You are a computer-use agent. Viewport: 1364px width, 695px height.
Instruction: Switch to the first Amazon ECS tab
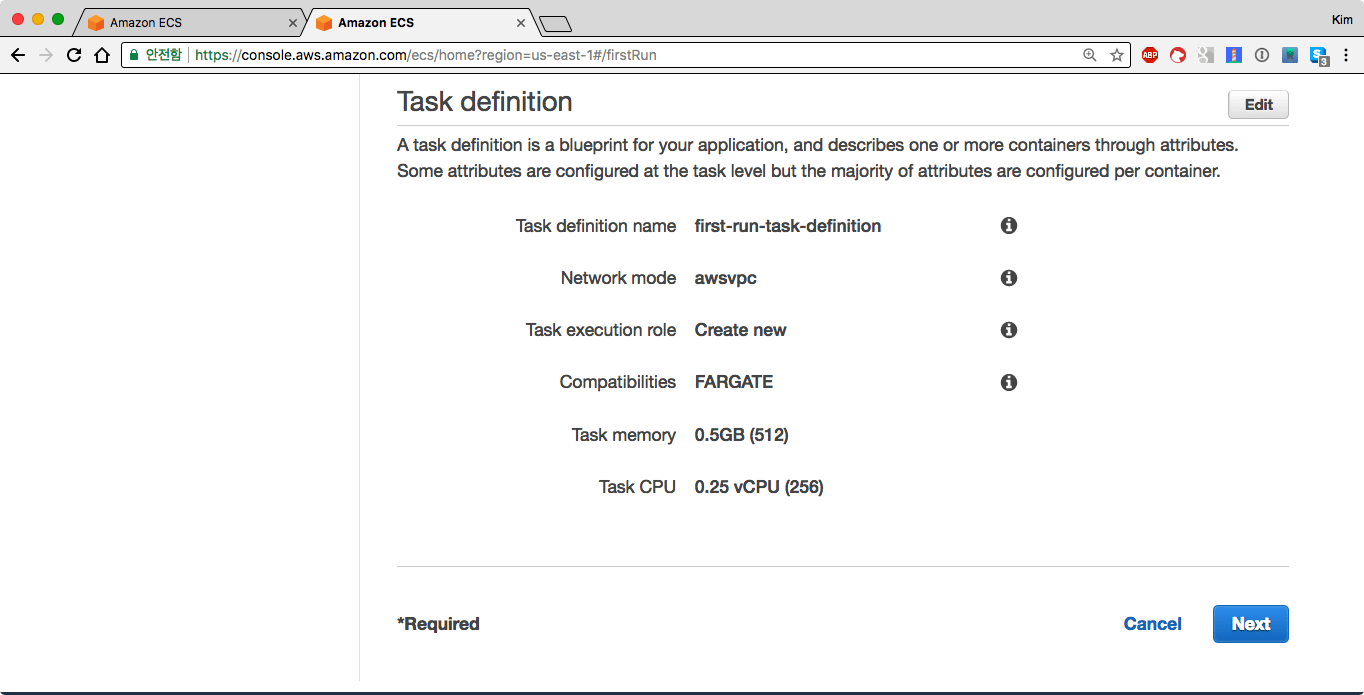tap(180, 22)
